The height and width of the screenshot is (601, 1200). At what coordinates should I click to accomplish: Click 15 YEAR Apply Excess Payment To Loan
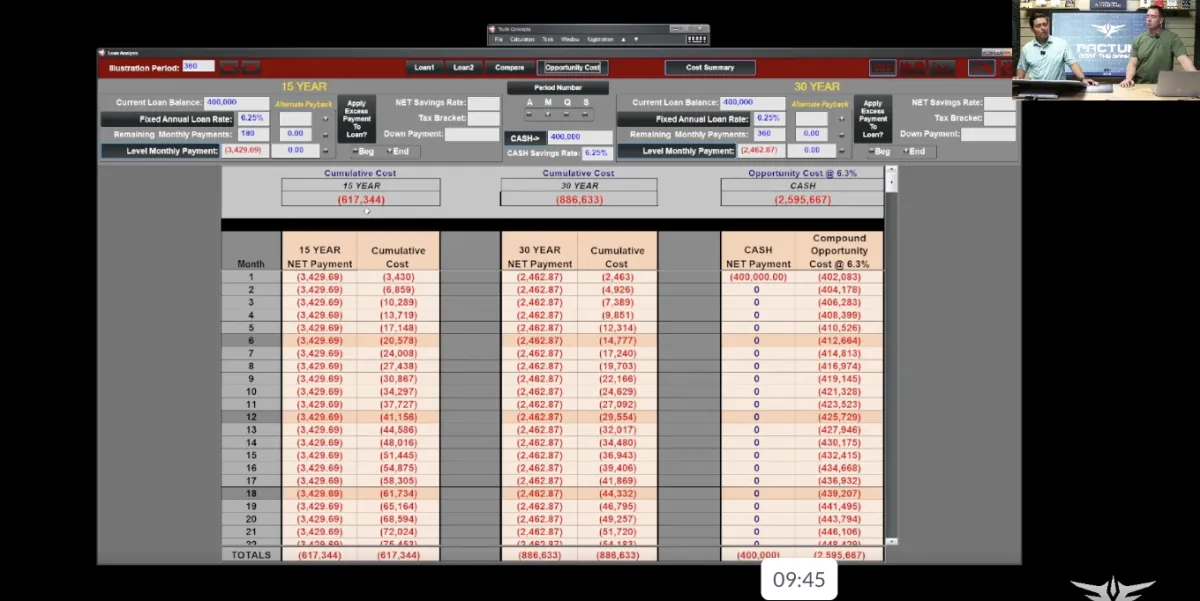[357, 118]
